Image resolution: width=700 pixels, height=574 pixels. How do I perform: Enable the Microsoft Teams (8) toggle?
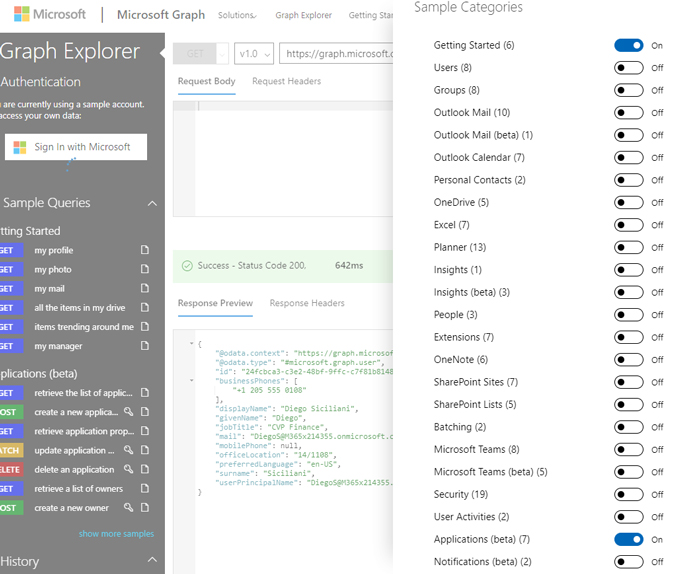click(629, 449)
